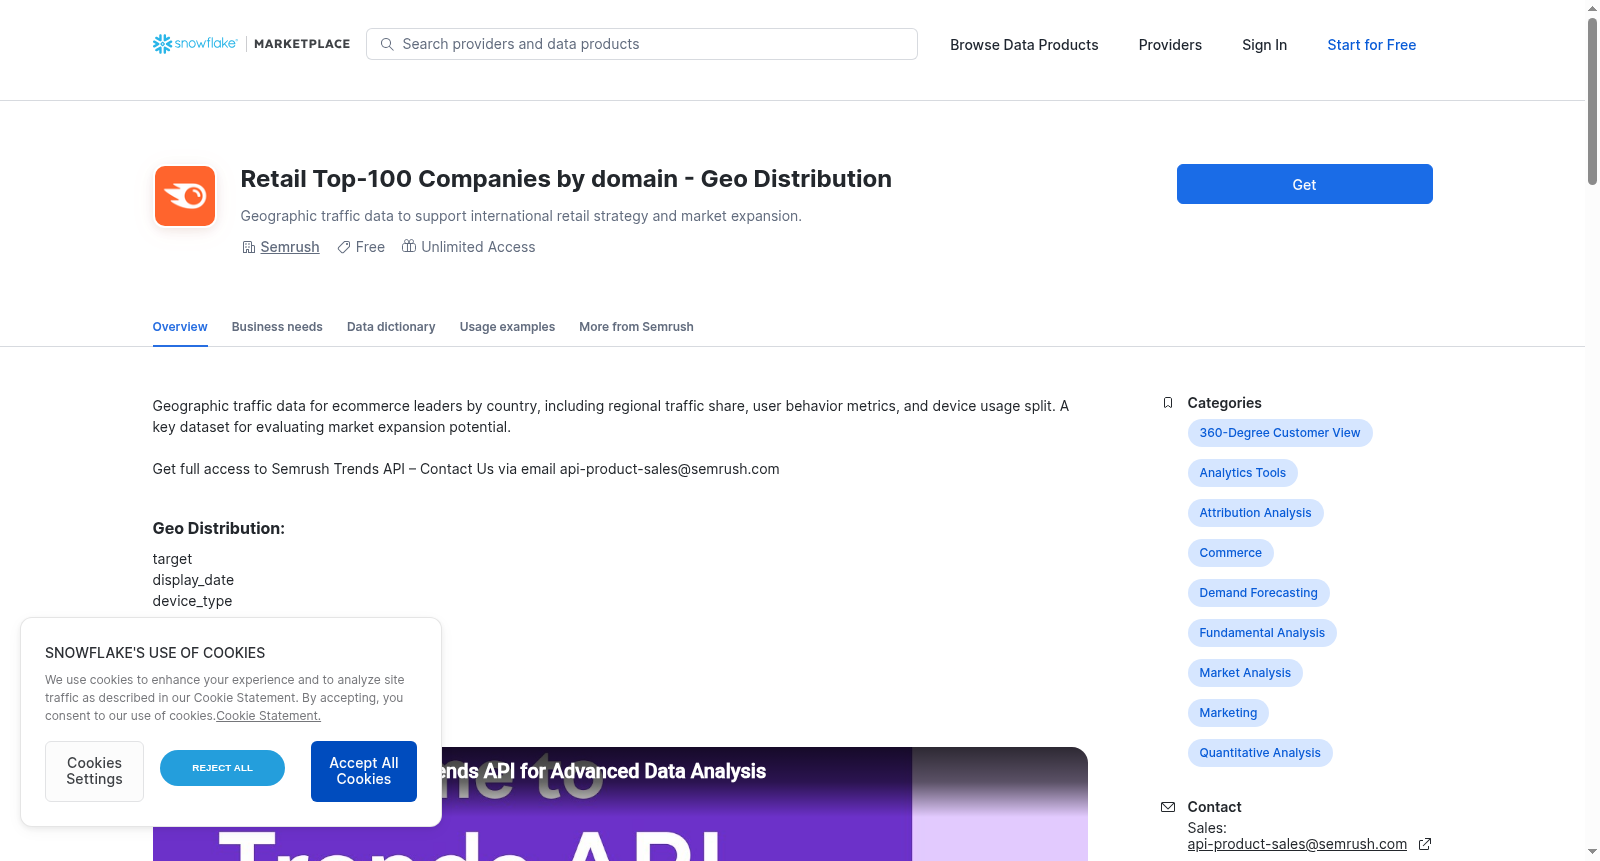The image size is (1600, 861).
Task: Click the product title heading
Action: 566,179
